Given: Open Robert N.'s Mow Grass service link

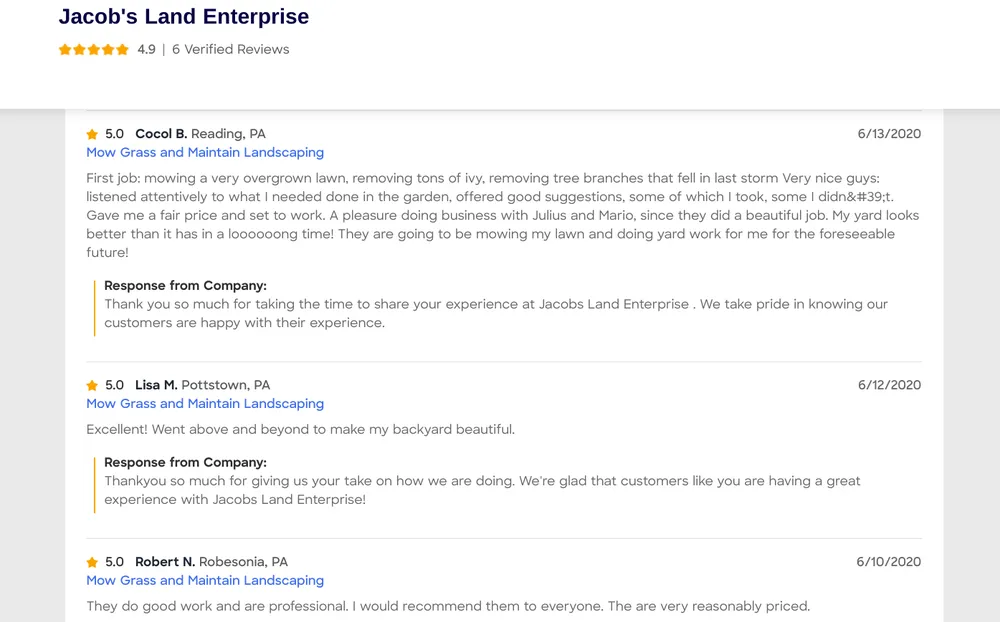Looking at the screenshot, I should (204, 580).
